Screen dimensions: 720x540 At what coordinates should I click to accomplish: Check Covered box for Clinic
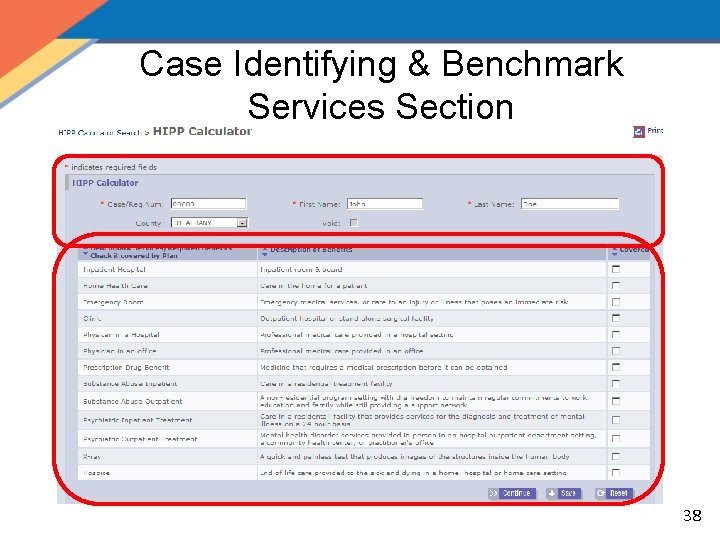tap(616, 318)
